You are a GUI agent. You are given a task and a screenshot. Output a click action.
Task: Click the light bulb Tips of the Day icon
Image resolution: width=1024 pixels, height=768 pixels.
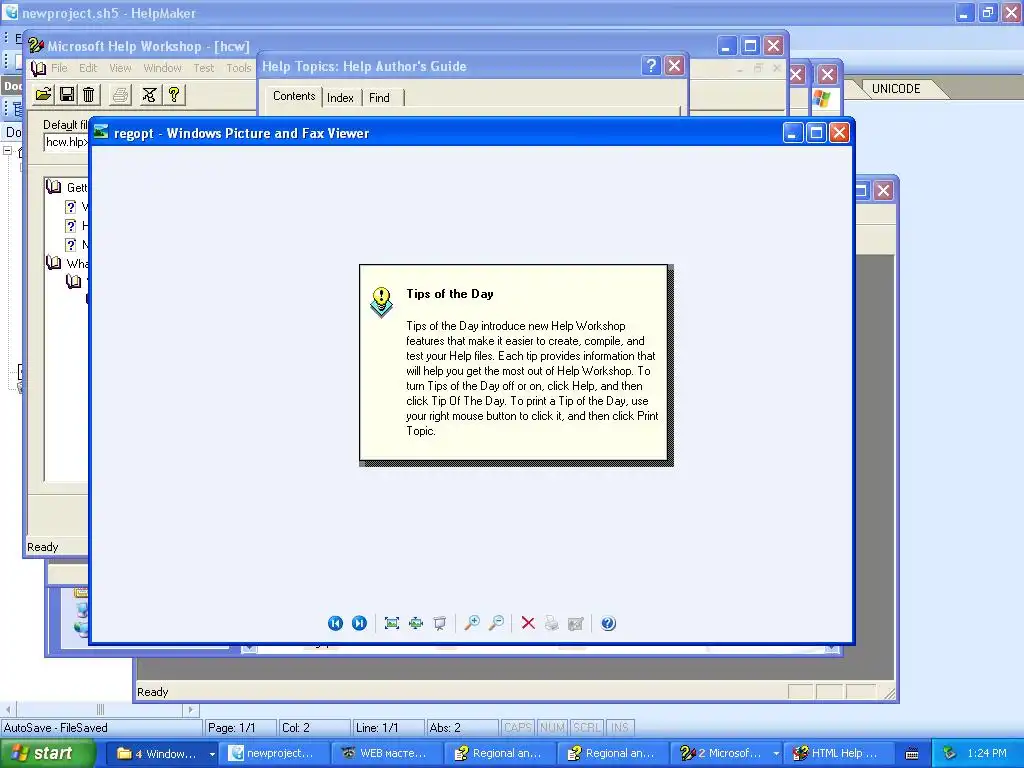(381, 302)
